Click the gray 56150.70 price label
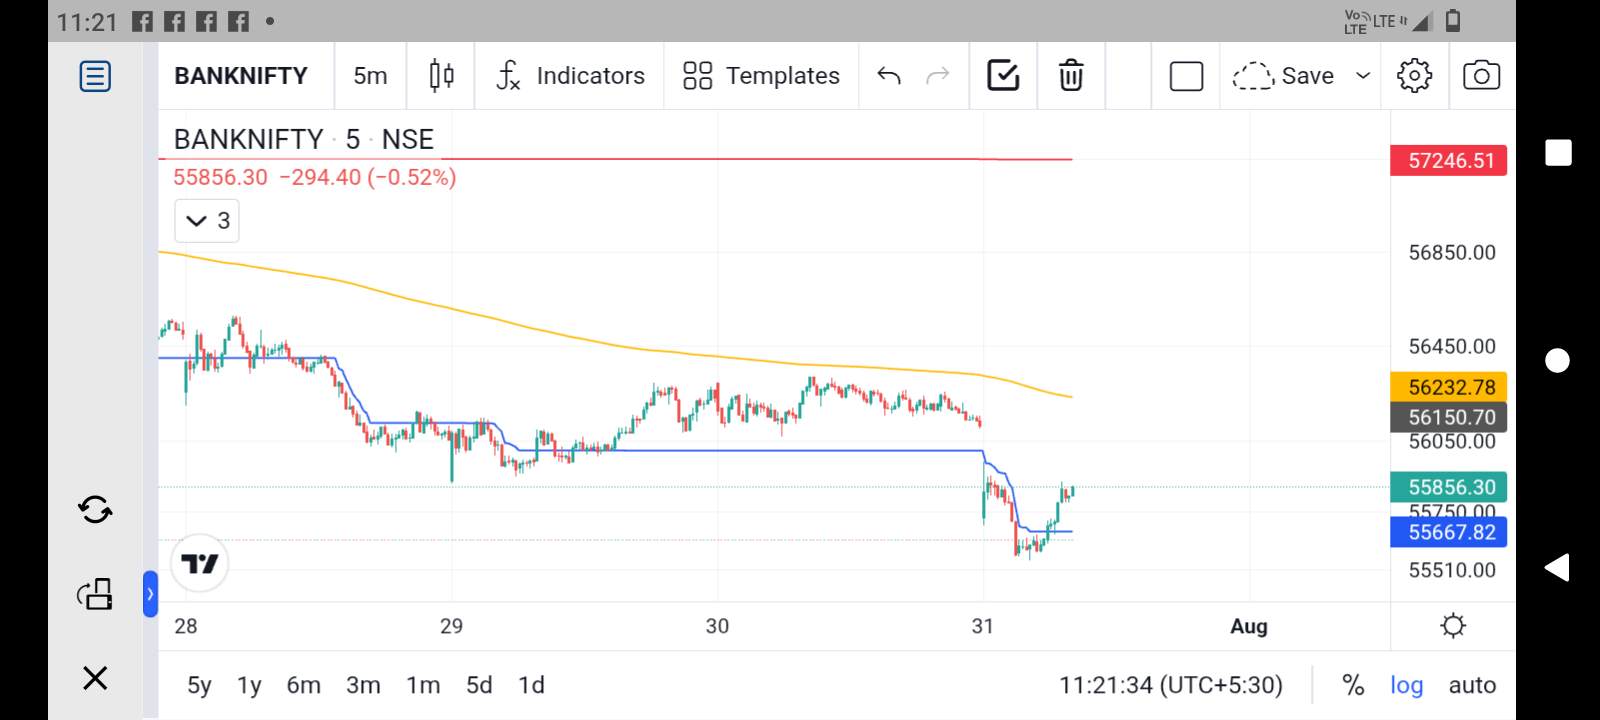This screenshot has height=720, width=1600. point(1449,417)
